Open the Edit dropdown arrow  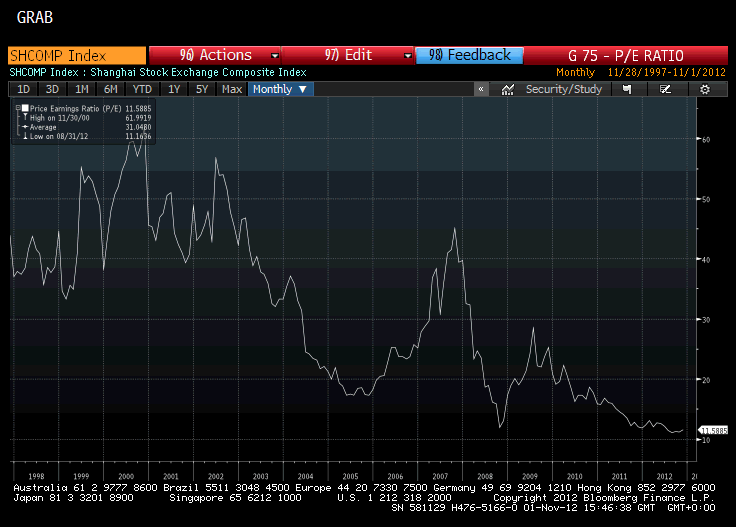click(407, 56)
